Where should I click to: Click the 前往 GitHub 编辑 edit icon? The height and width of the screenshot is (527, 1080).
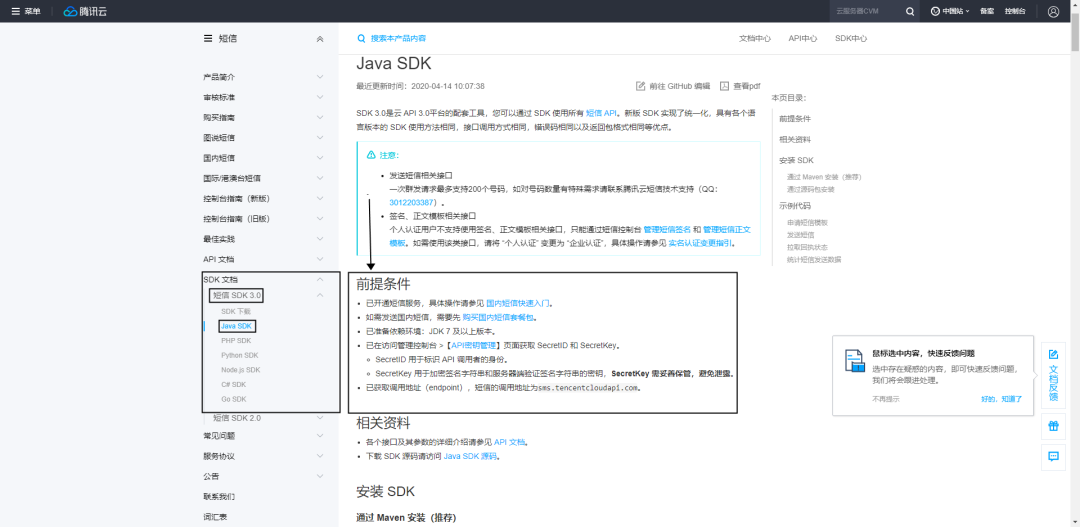641,86
